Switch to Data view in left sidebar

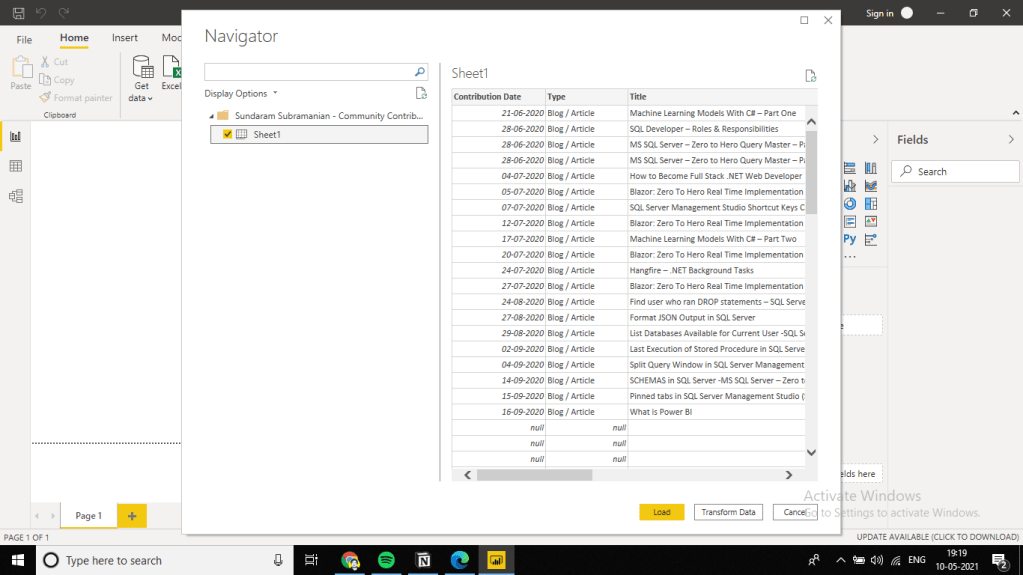pyautogui.click(x=15, y=166)
